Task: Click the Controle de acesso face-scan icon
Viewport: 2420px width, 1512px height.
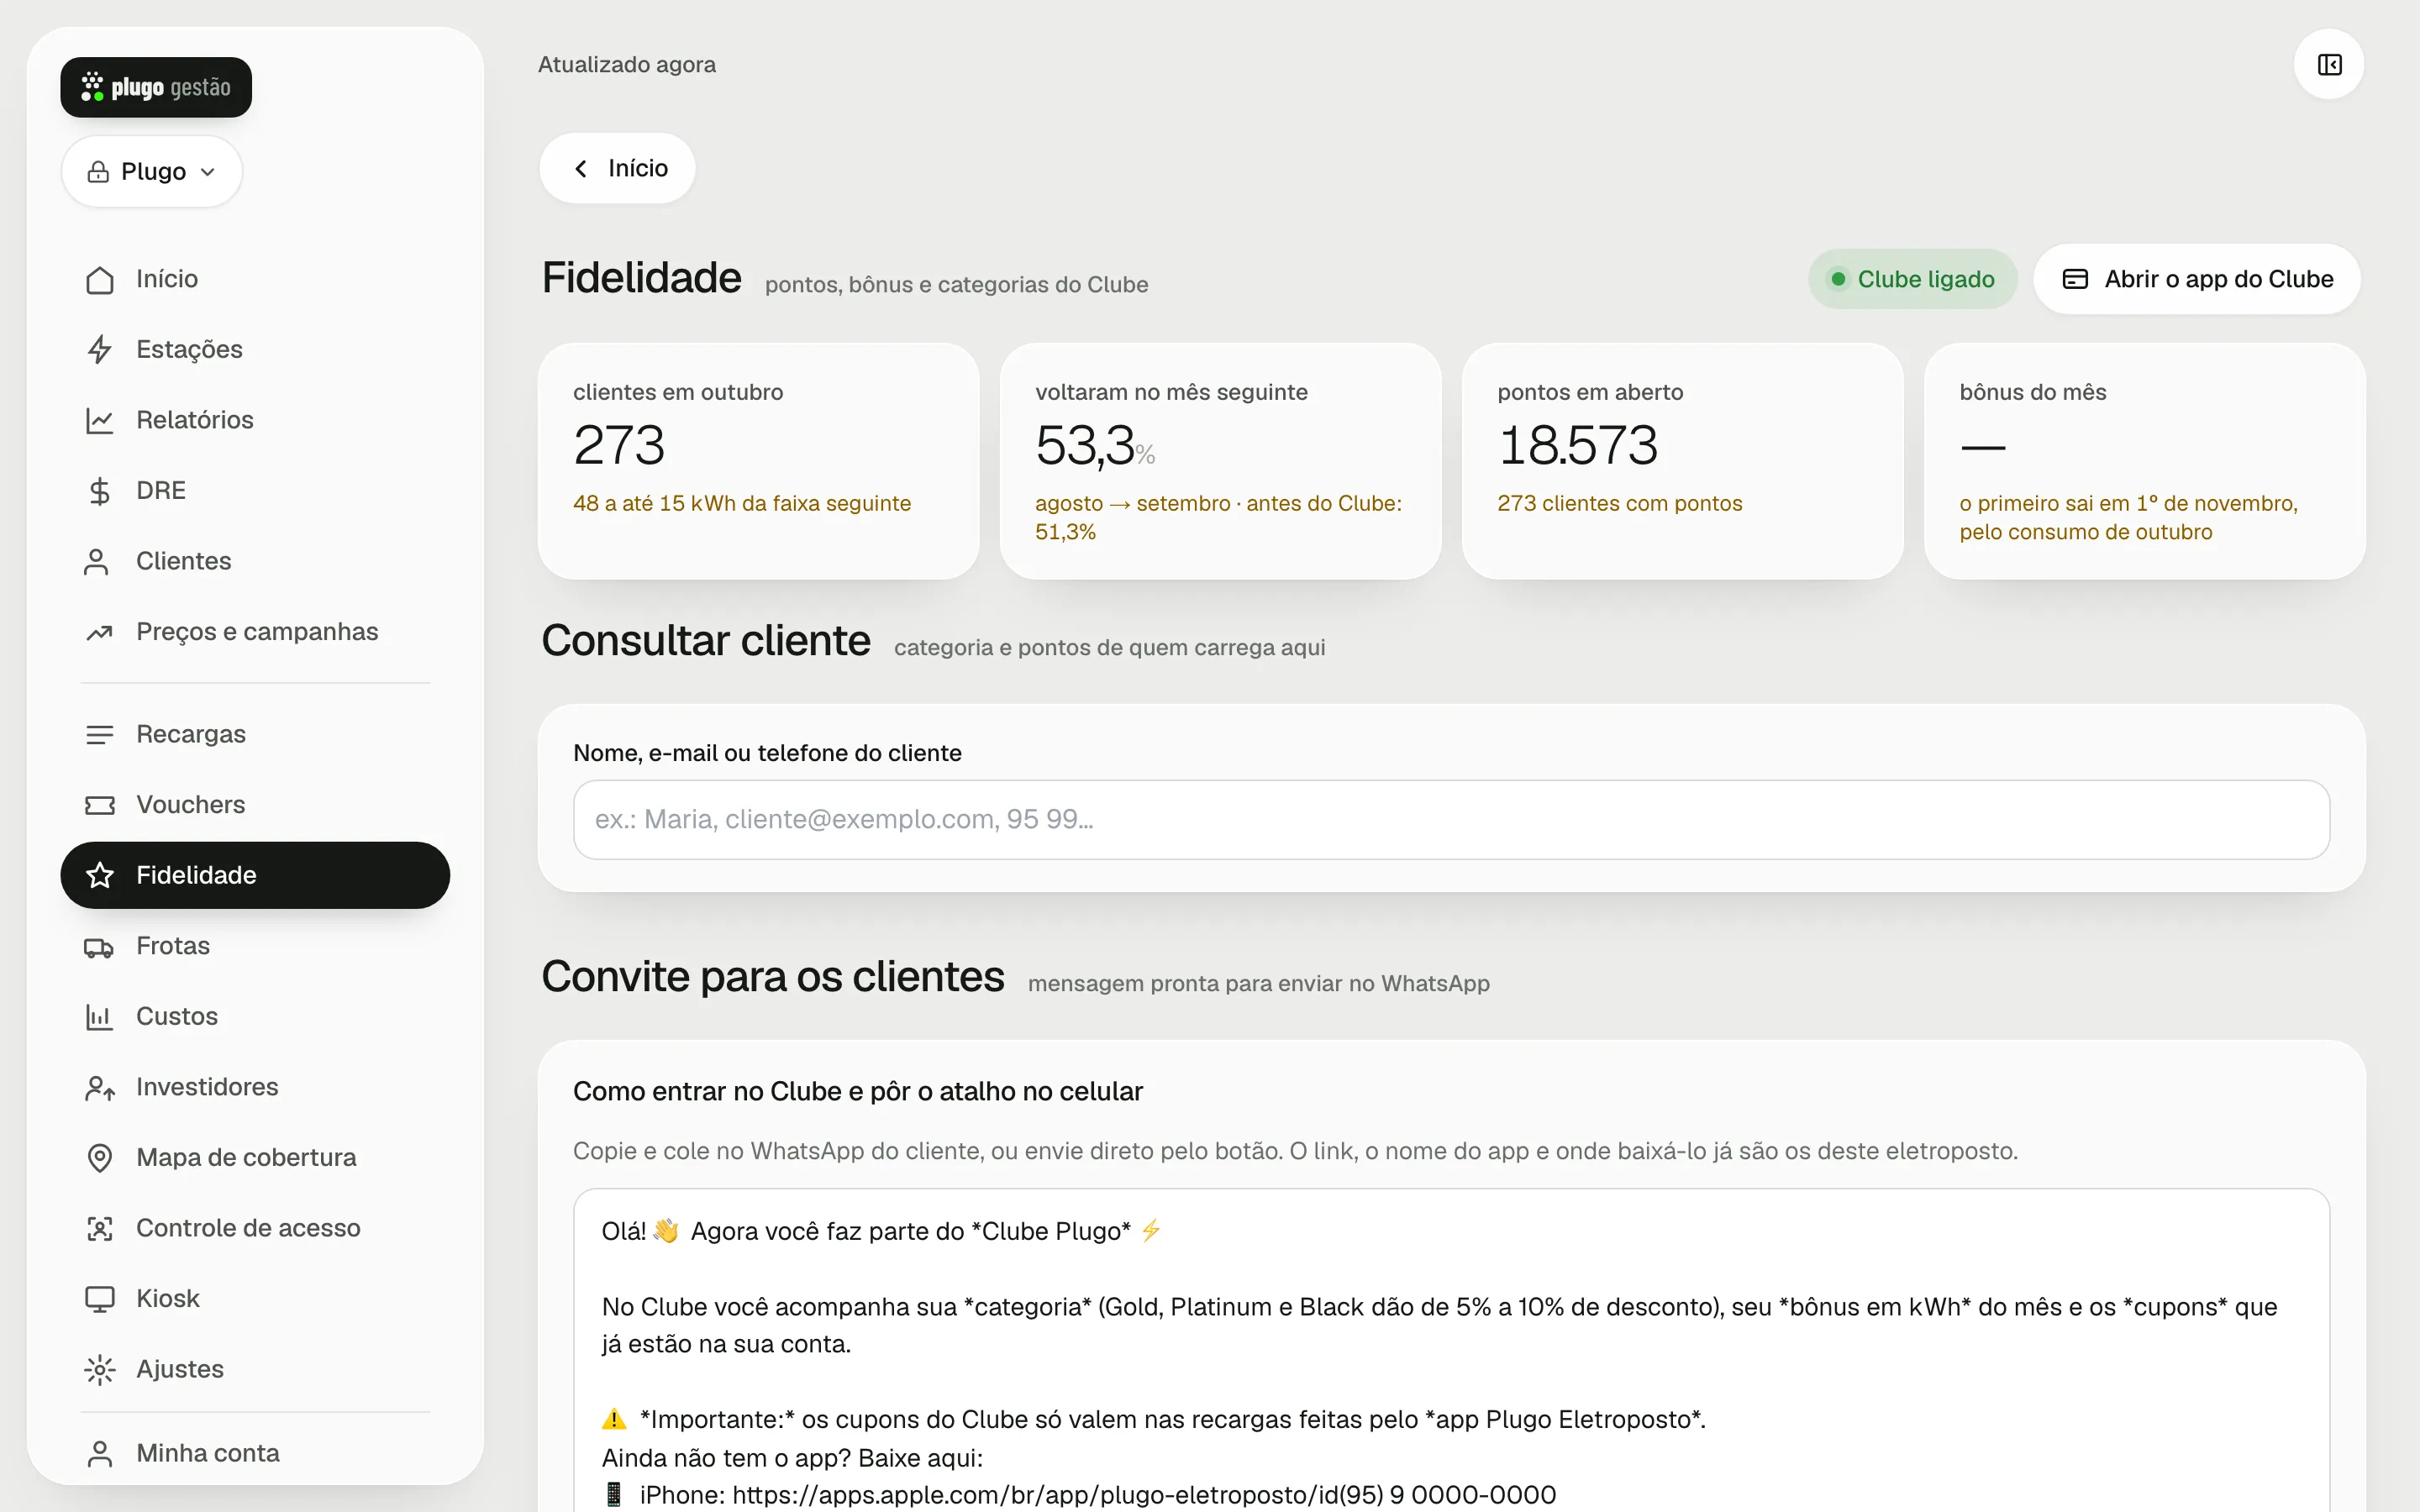Action: [x=99, y=1229]
